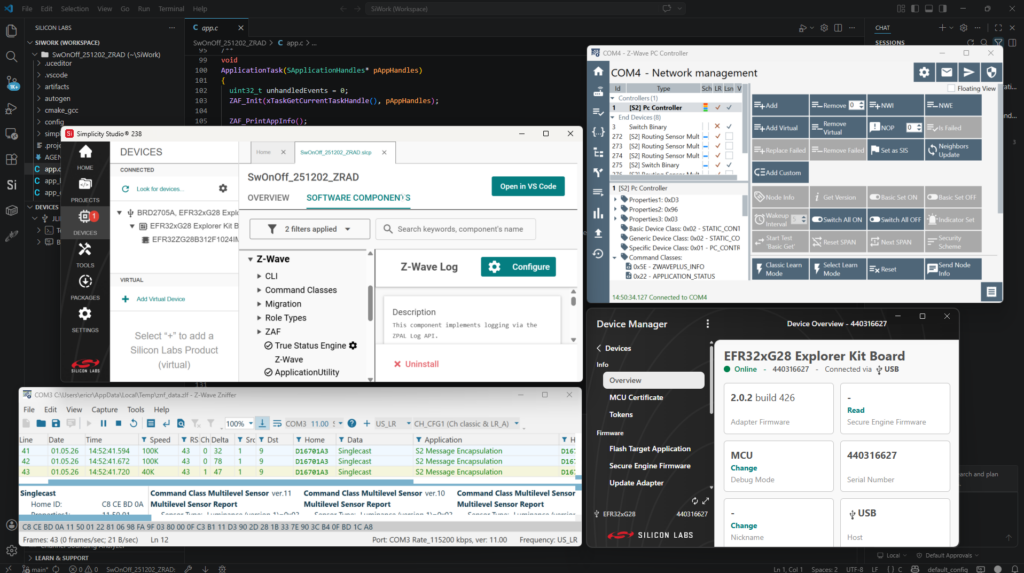Toggle Lsn checkmark for node 275

tap(729, 165)
